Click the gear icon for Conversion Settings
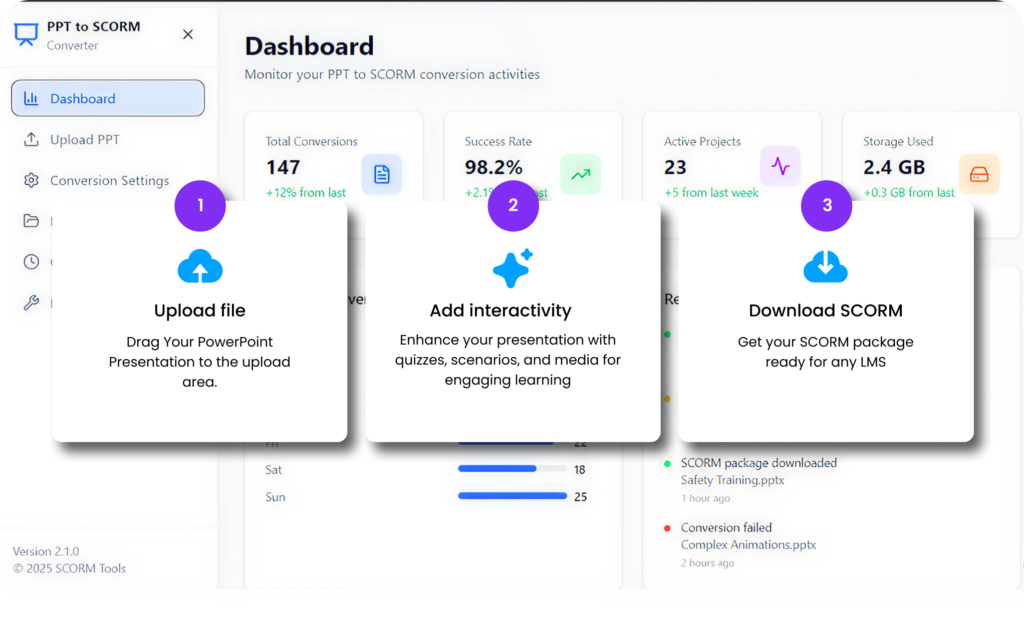1024x621 pixels. point(29,180)
